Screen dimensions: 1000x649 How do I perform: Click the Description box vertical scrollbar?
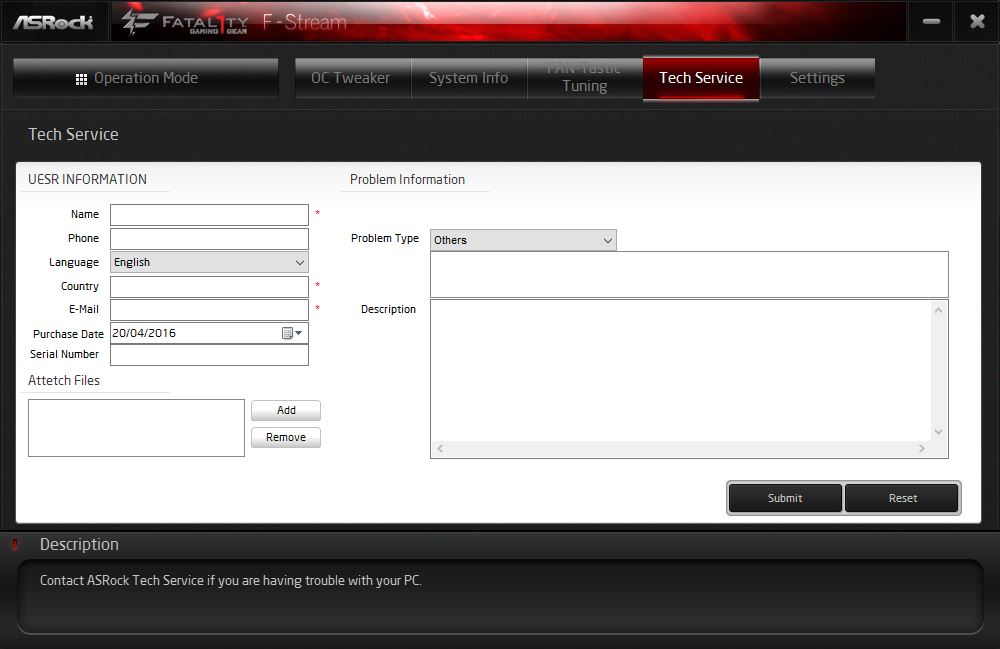938,370
